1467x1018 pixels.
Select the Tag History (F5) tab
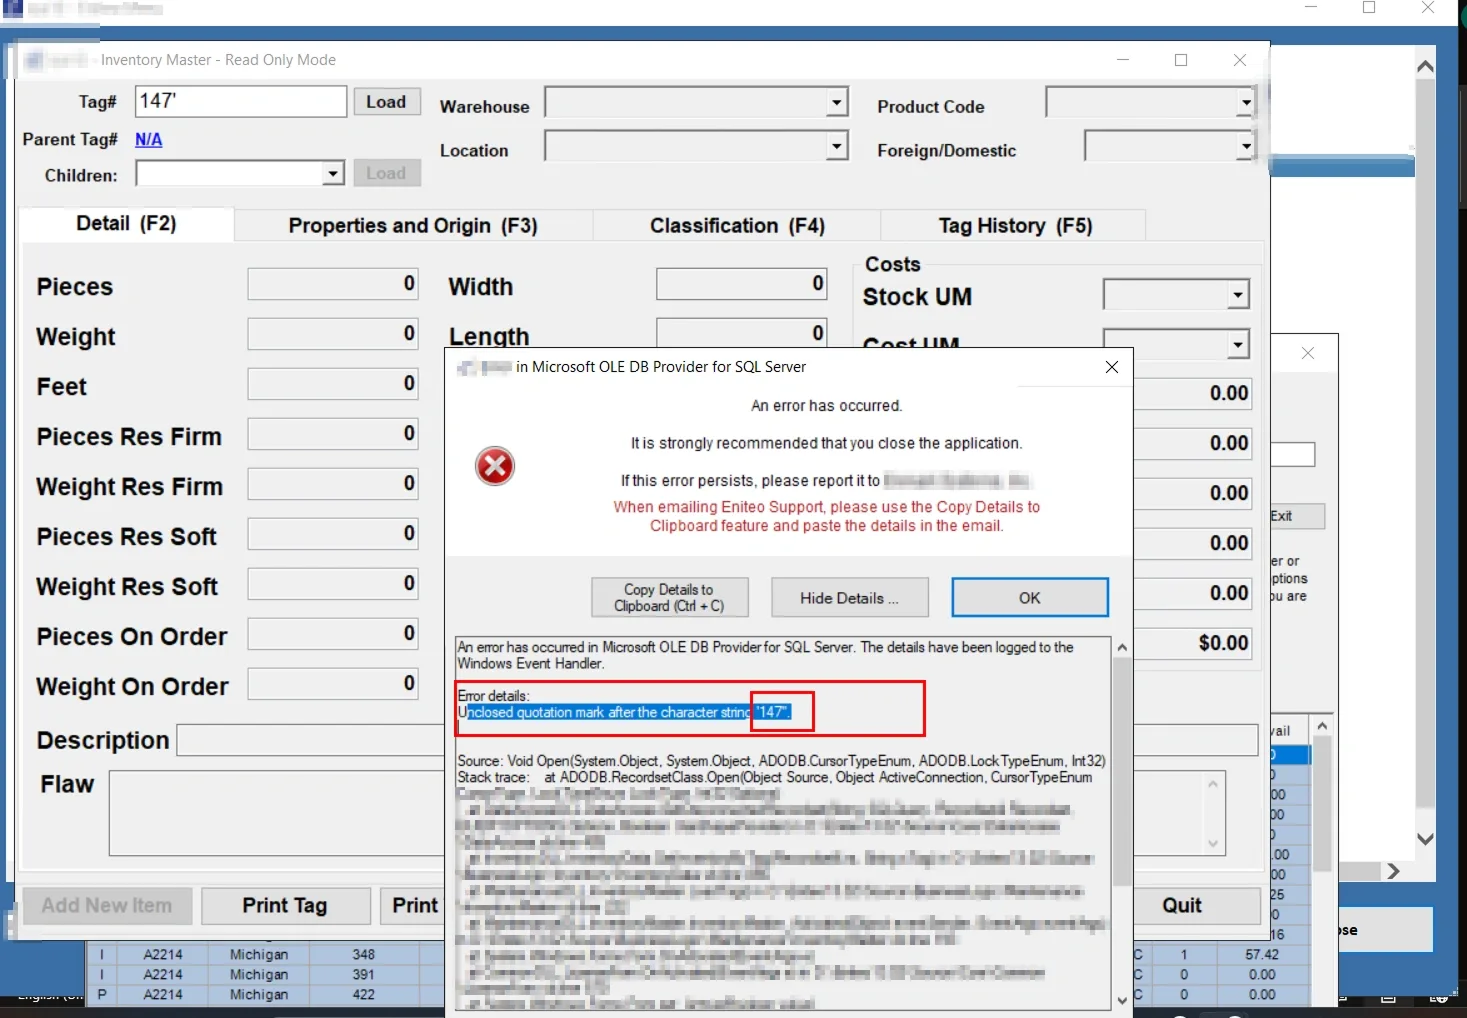point(1015,226)
